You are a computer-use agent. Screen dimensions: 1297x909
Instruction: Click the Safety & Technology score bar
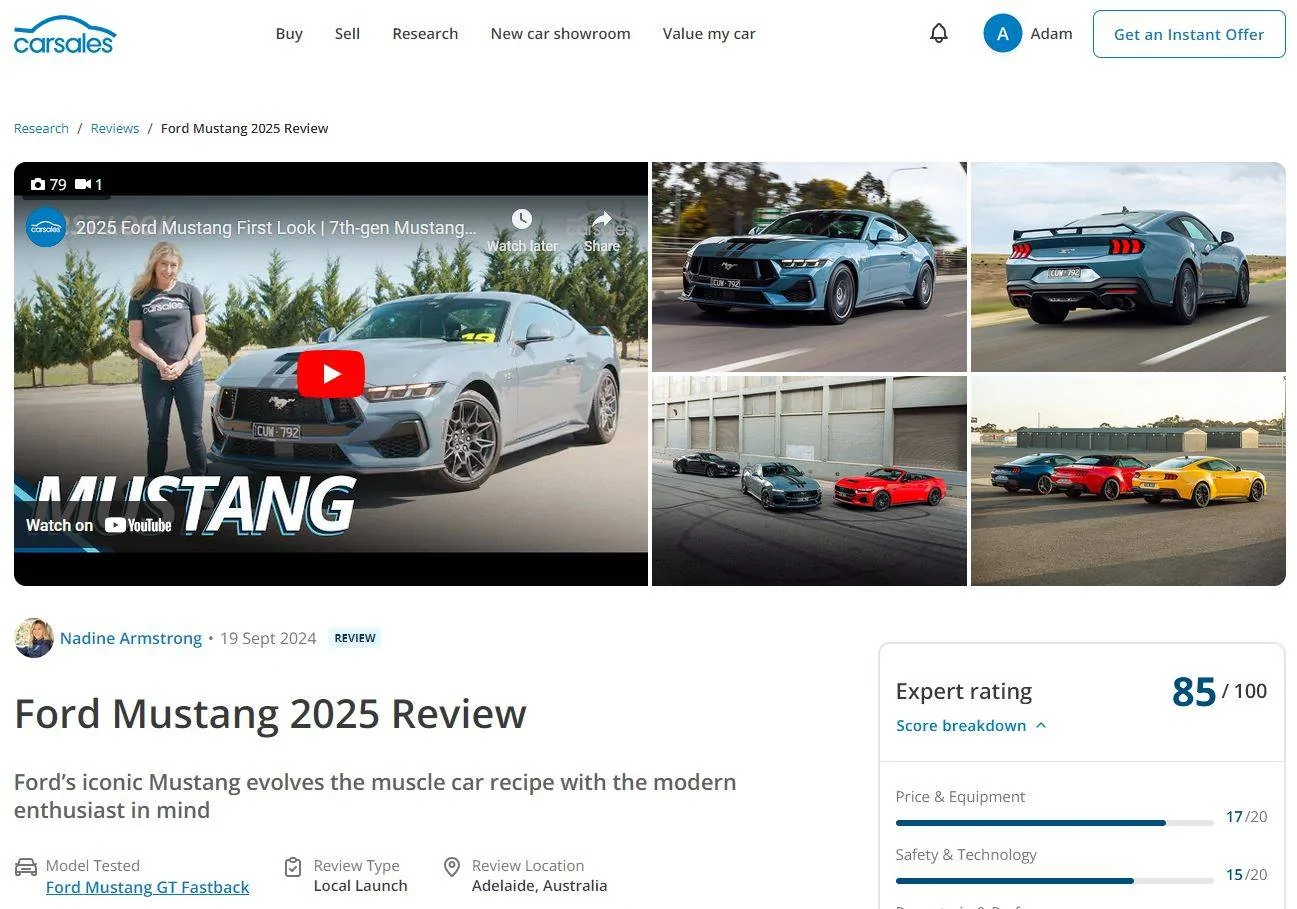click(x=1055, y=881)
